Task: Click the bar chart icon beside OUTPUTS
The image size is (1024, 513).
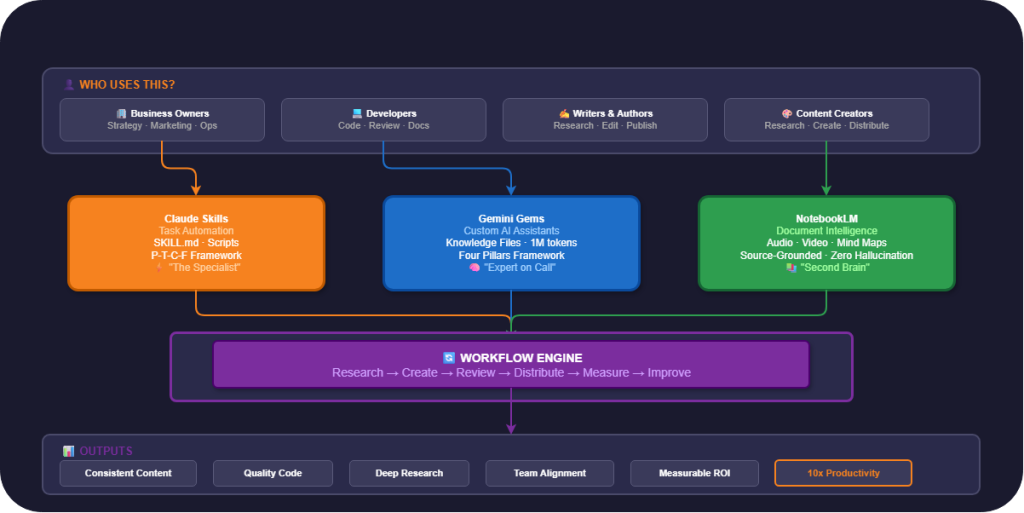Action: coord(69,451)
